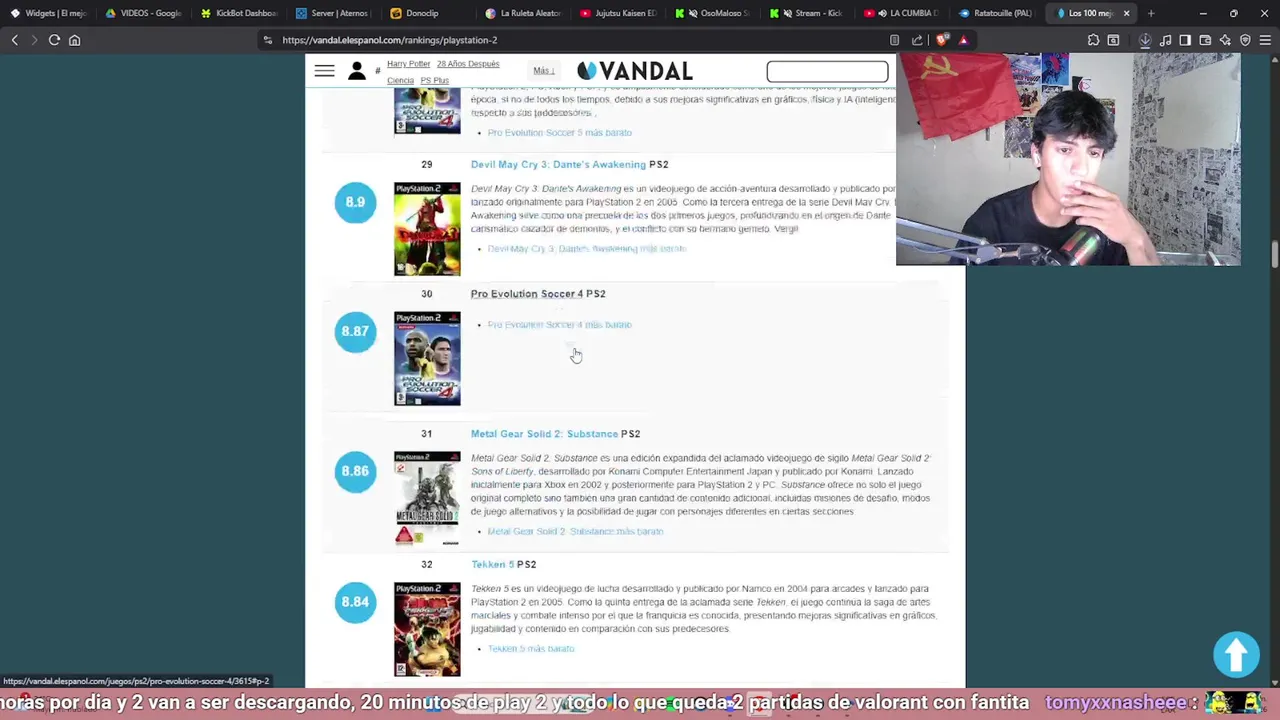
Task: Open site settings icon in address bar
Action: point(267,40)
